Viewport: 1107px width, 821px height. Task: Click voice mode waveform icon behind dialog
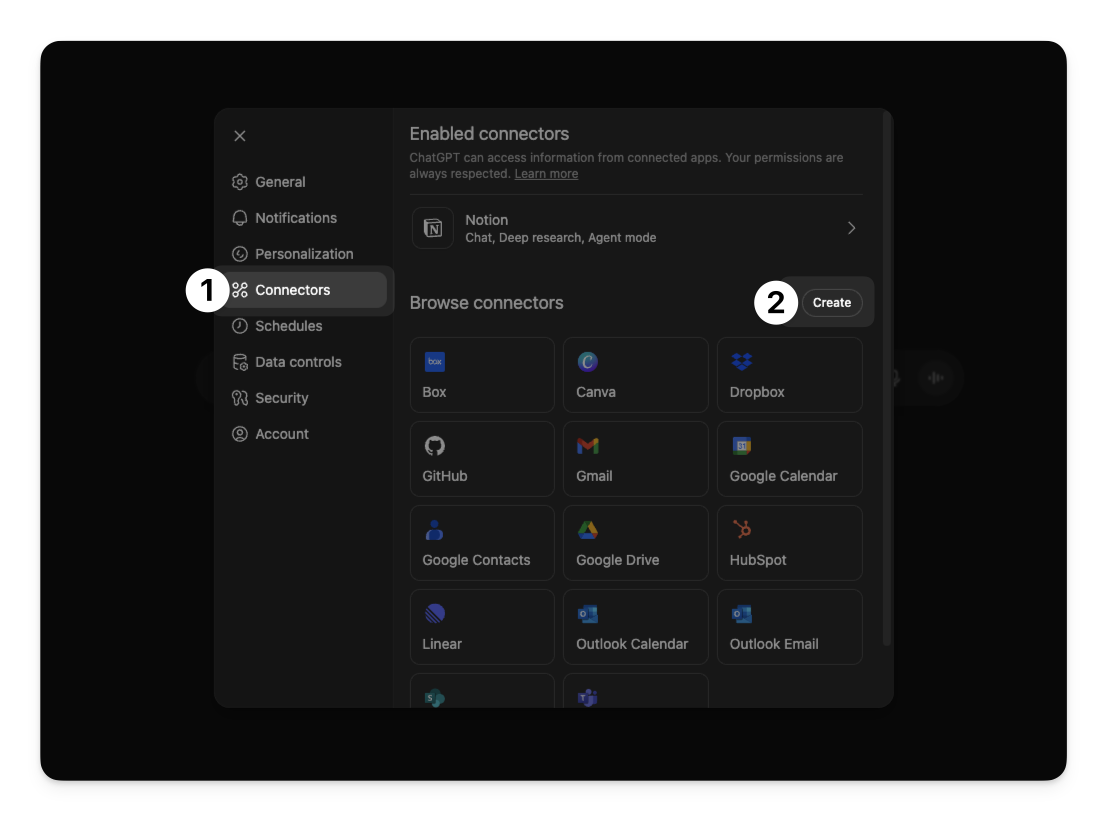935,378
